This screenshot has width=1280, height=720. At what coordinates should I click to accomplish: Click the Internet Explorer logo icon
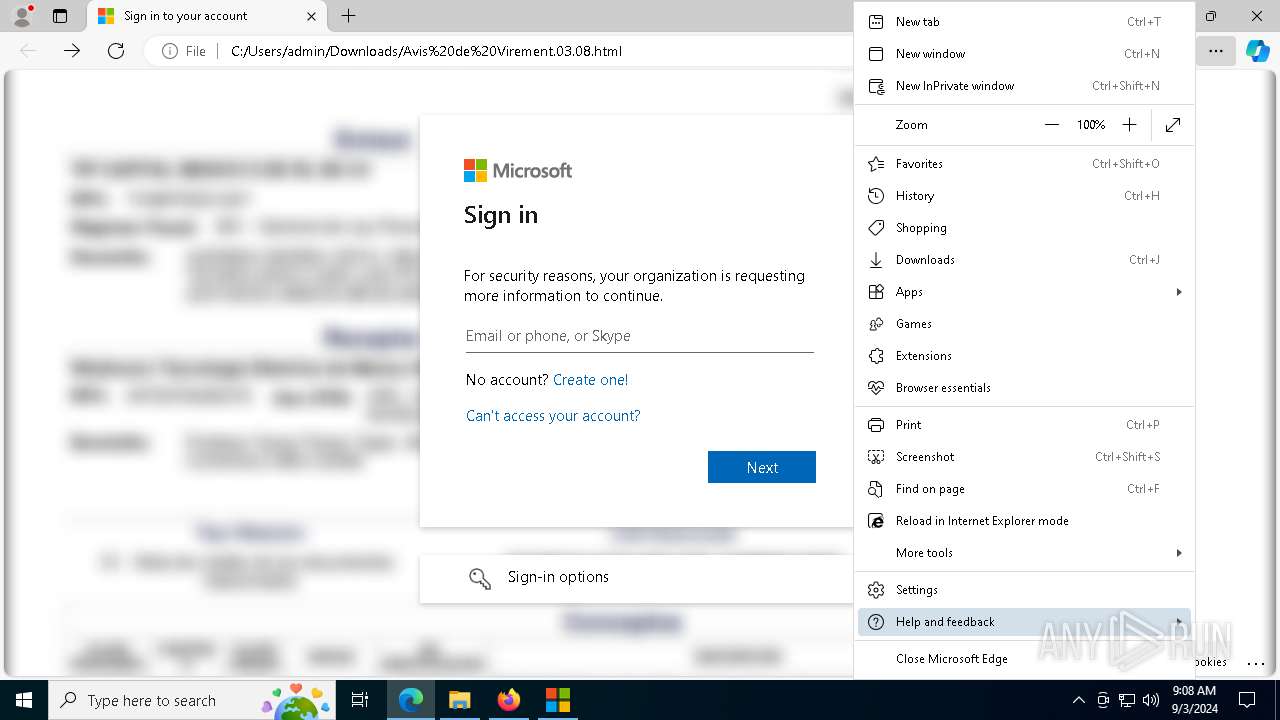coord(876,521)
